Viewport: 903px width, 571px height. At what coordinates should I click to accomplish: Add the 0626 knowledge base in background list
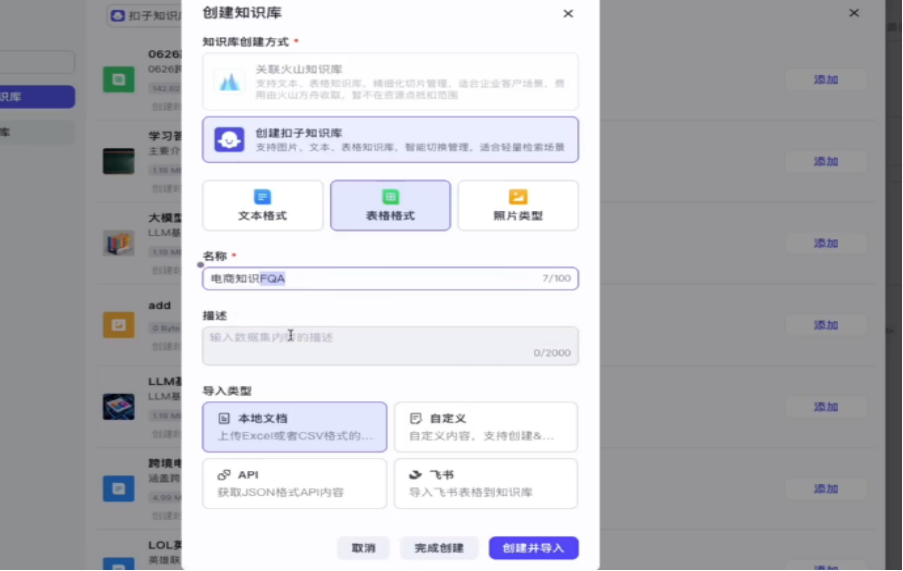(x=825, y=79)
